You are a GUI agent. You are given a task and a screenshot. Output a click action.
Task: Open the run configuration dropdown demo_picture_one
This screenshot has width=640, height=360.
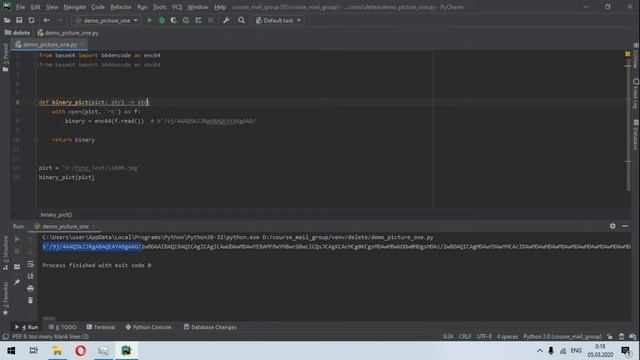click(107, 20)
